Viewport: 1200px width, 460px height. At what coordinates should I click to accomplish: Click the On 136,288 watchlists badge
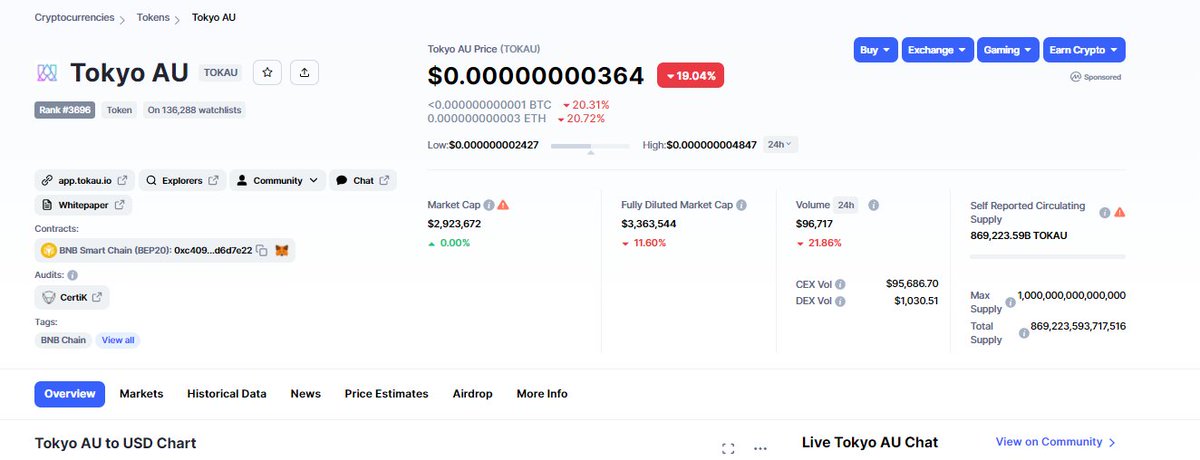coord(193,110)
